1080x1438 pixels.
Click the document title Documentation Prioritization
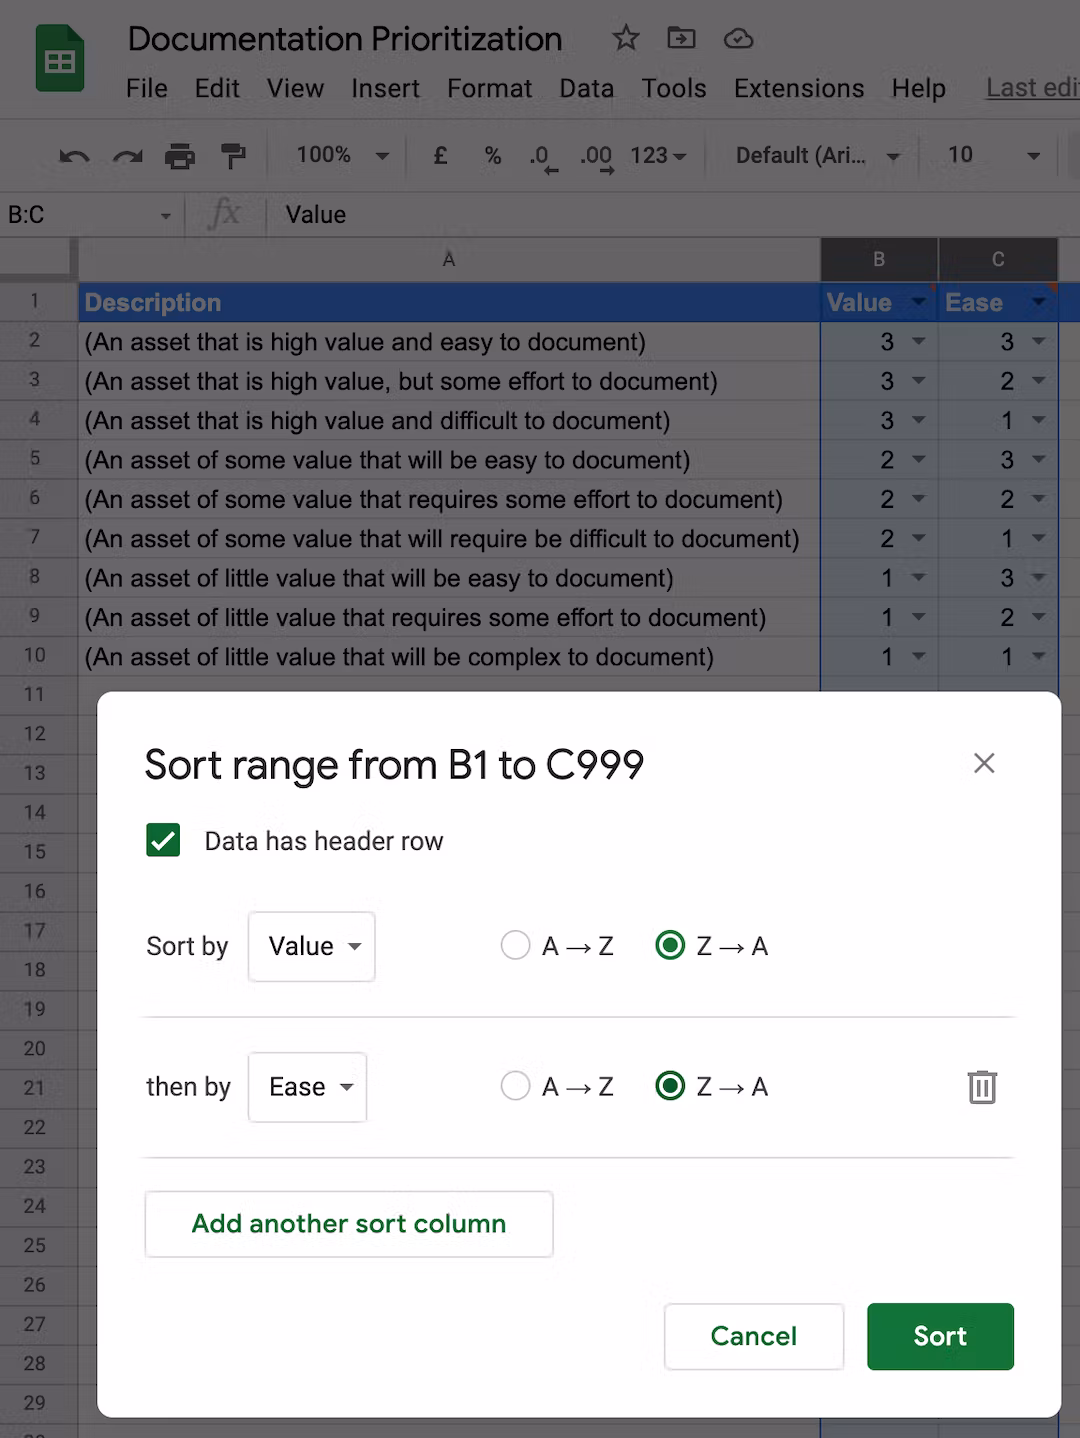click(x=345, y=39)
